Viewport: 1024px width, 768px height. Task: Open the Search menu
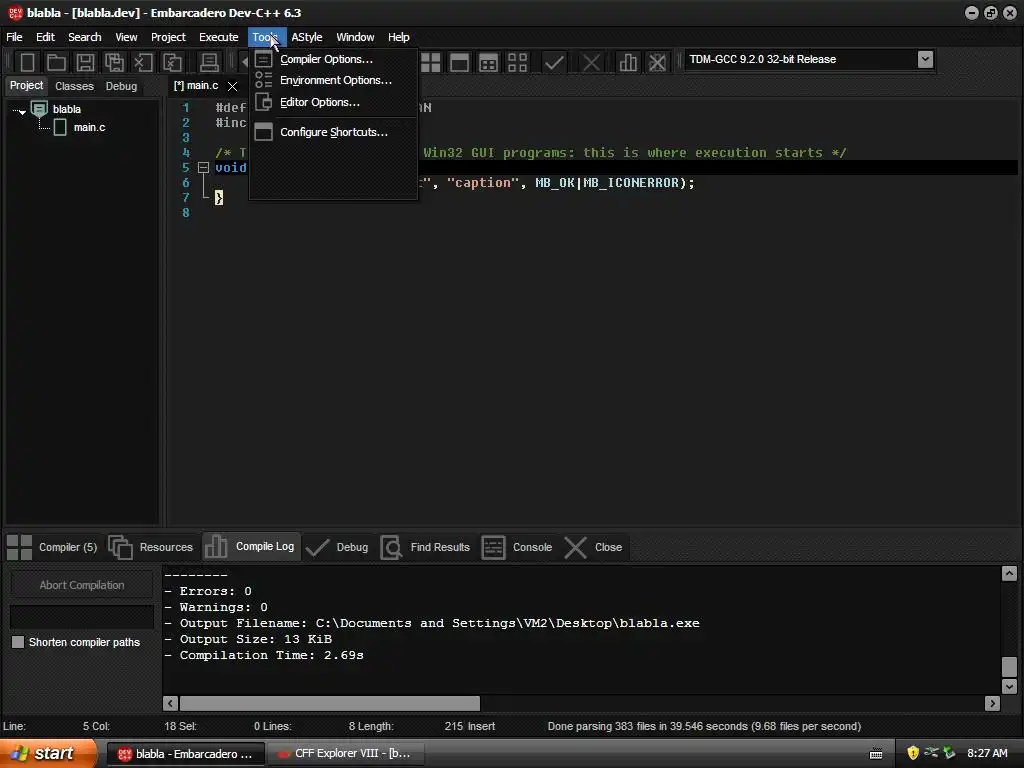point(85,37)
